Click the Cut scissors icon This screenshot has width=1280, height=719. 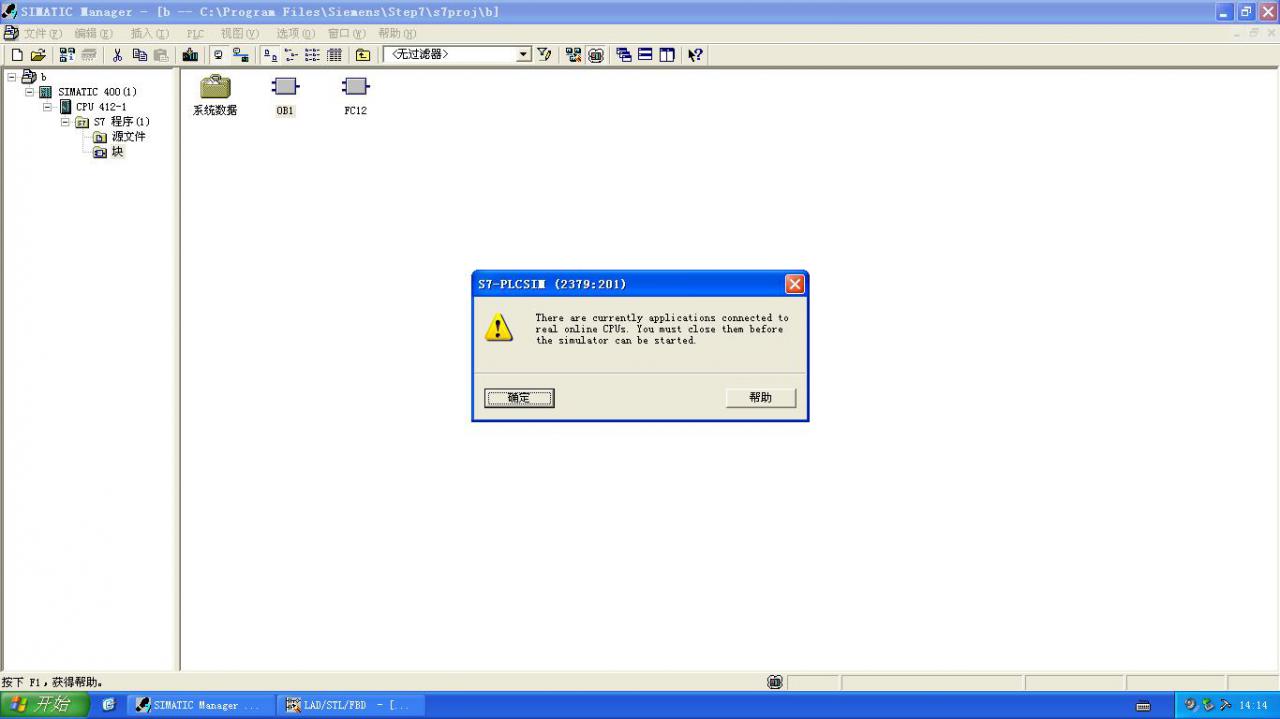(x=117, y=55)
